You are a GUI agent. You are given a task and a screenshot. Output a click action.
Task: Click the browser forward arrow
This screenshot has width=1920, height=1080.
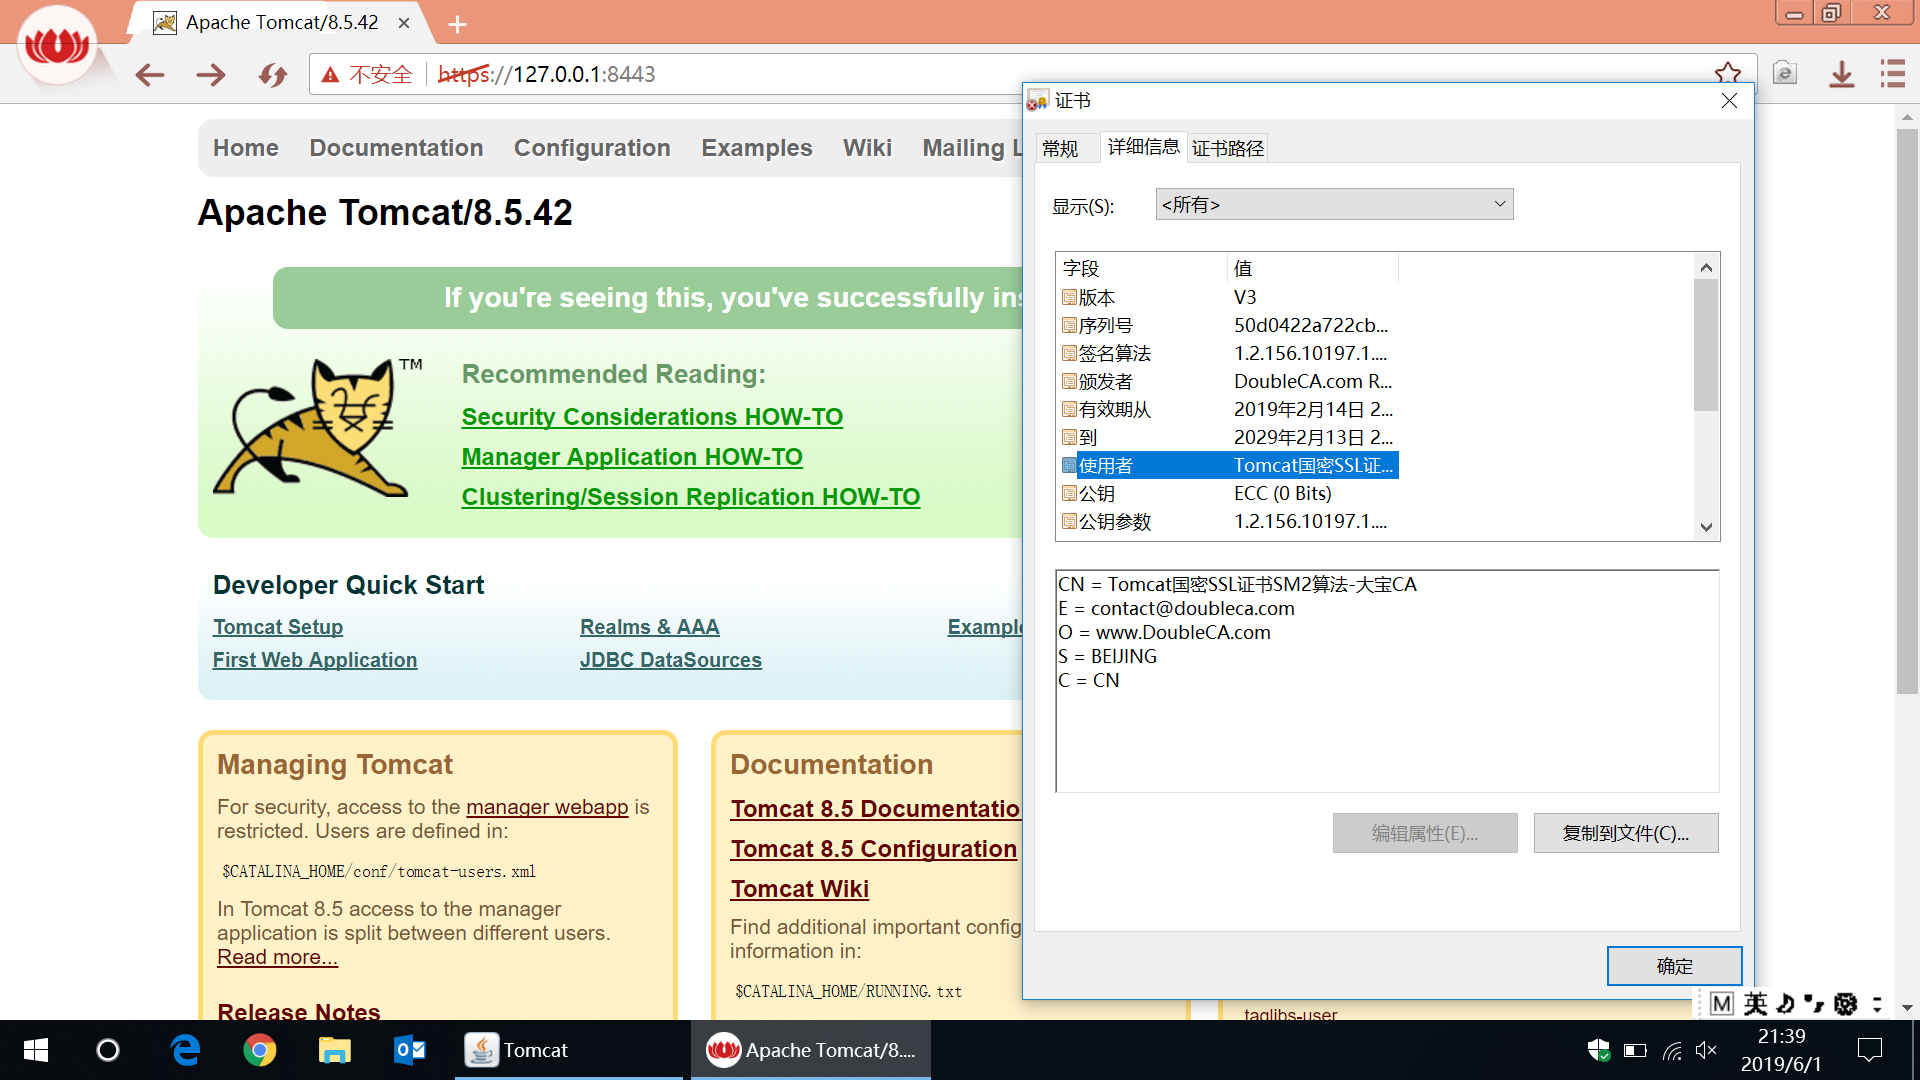pos(211,75)
